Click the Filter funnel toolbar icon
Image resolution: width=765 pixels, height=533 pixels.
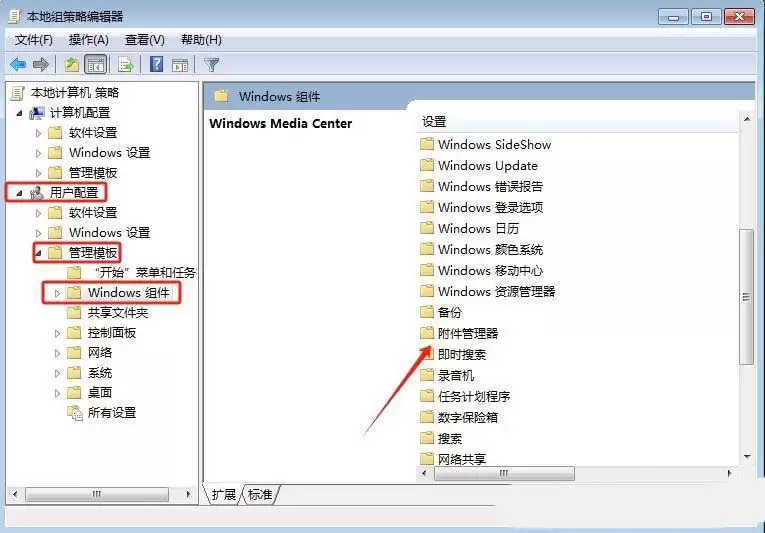pos(212,64)
